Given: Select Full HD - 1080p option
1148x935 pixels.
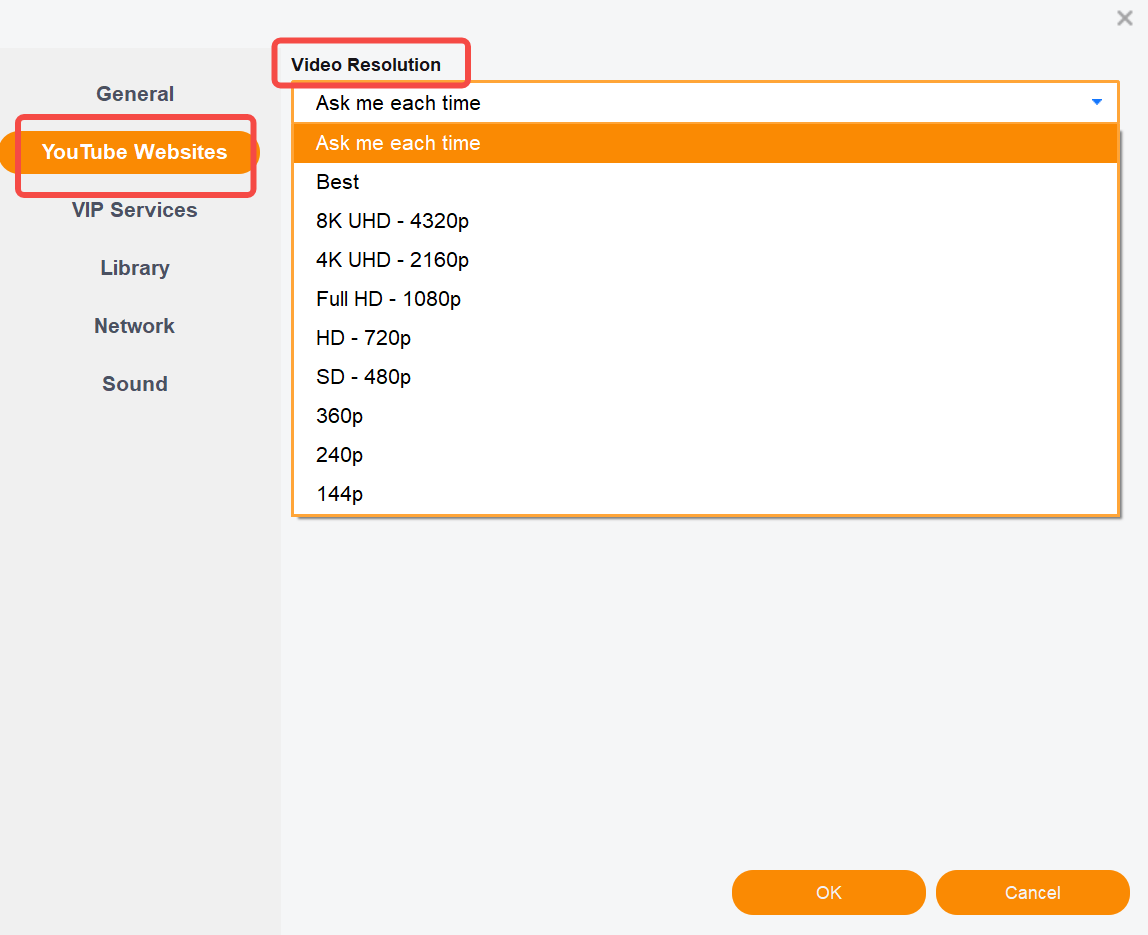Looking at the screenshot, I should (705, 299).
